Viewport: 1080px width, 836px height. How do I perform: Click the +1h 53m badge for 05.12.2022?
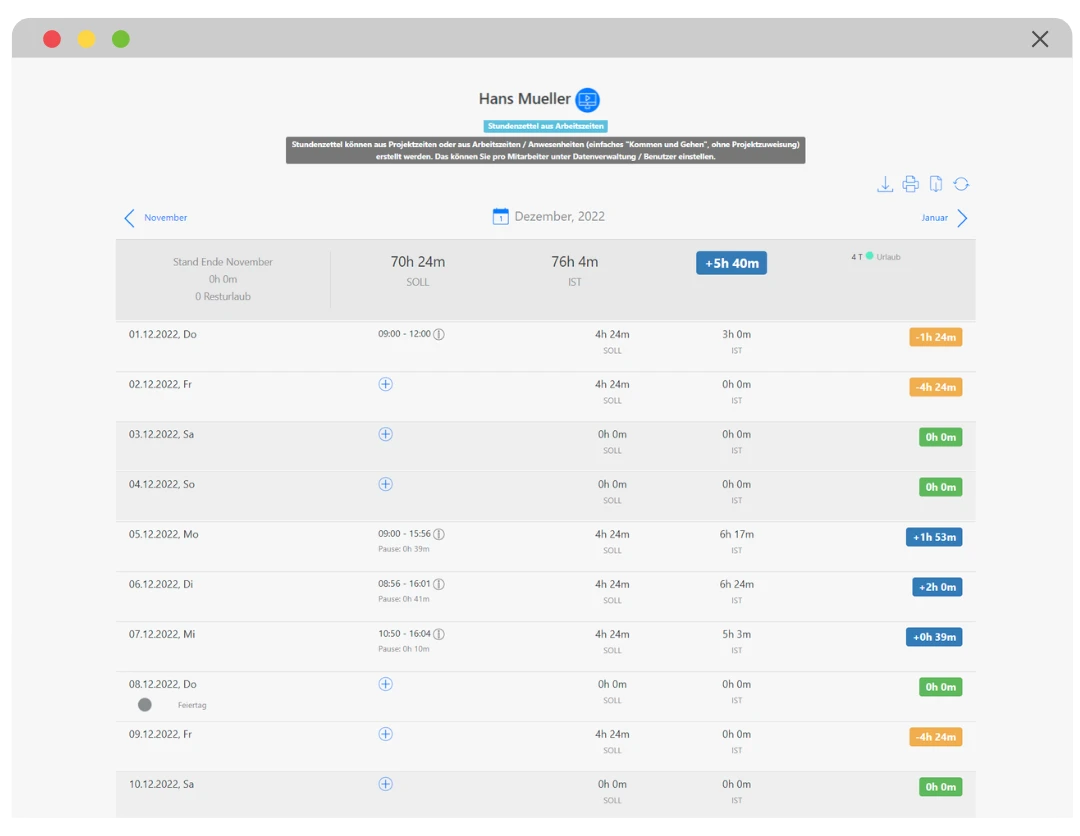click(934, 537)
